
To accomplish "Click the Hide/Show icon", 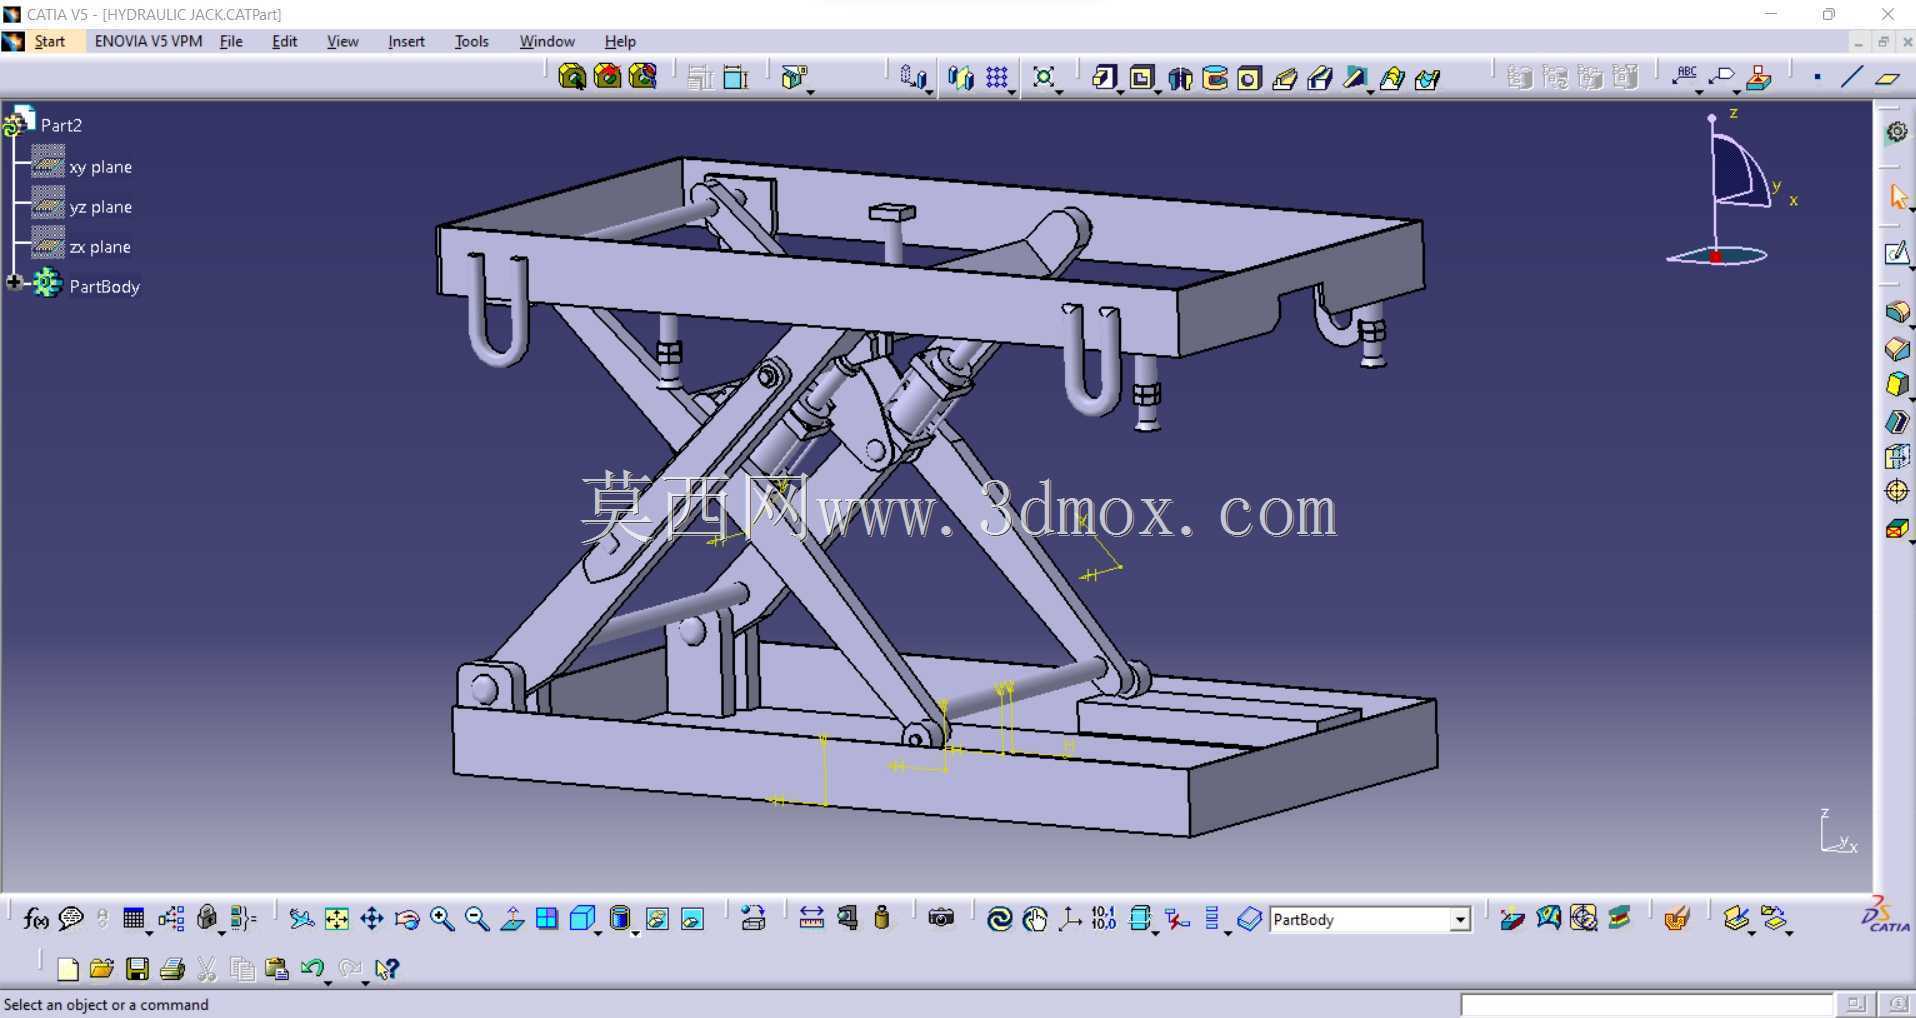I will click(657, 918).
